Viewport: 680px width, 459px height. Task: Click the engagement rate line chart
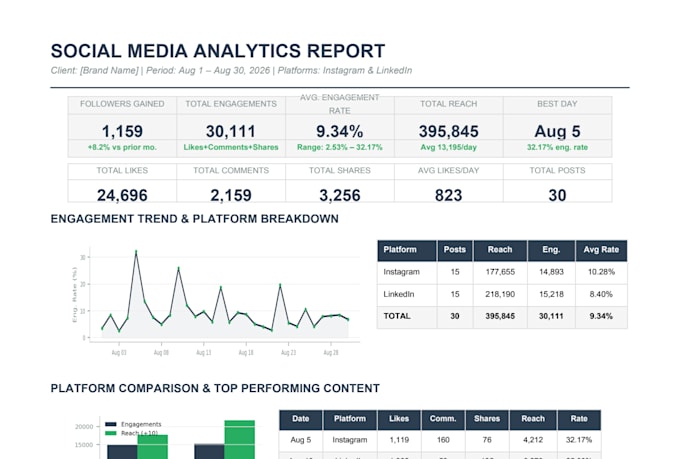[216, 302]
